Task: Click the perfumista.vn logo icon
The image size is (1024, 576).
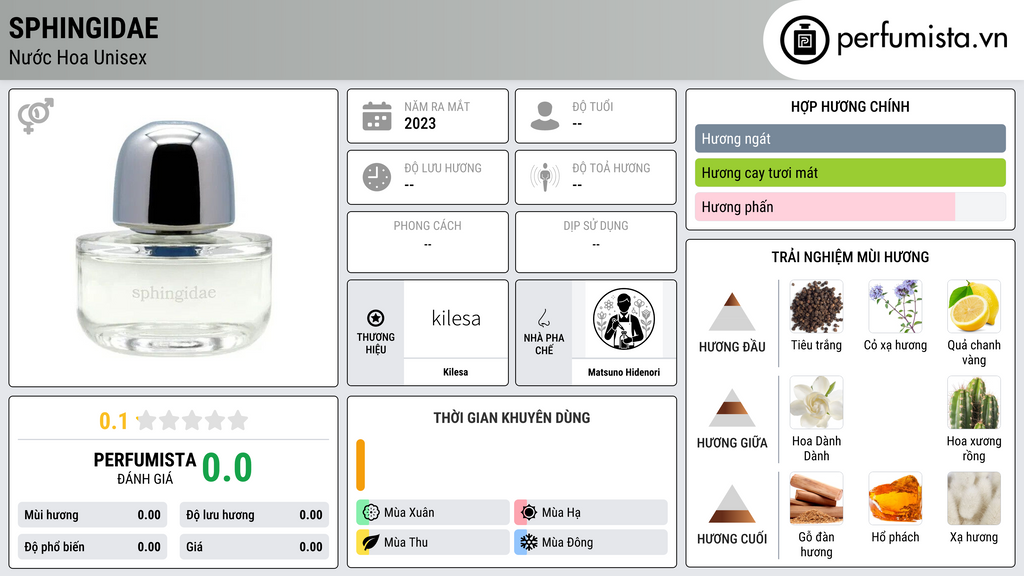Action: tap(804, 40)
